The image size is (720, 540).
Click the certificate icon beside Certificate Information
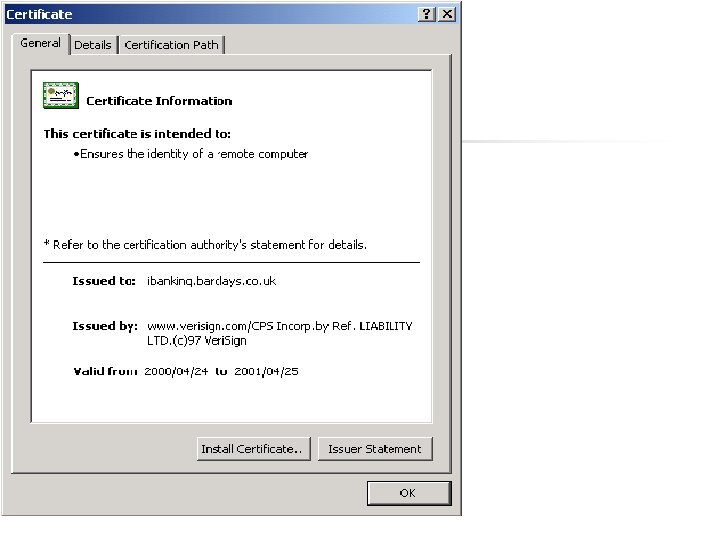[61, 96]
